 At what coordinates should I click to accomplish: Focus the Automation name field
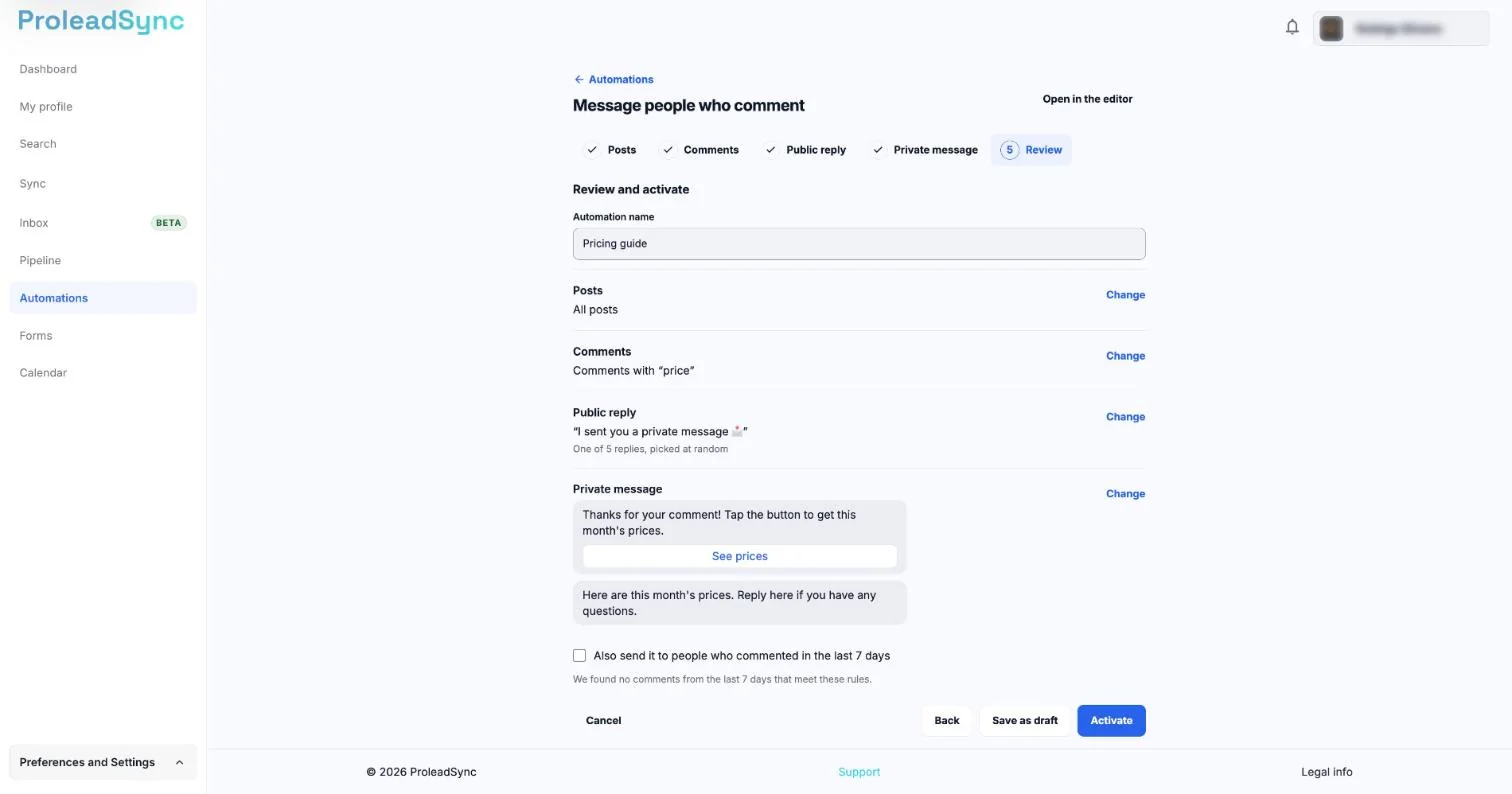(859, 244)
